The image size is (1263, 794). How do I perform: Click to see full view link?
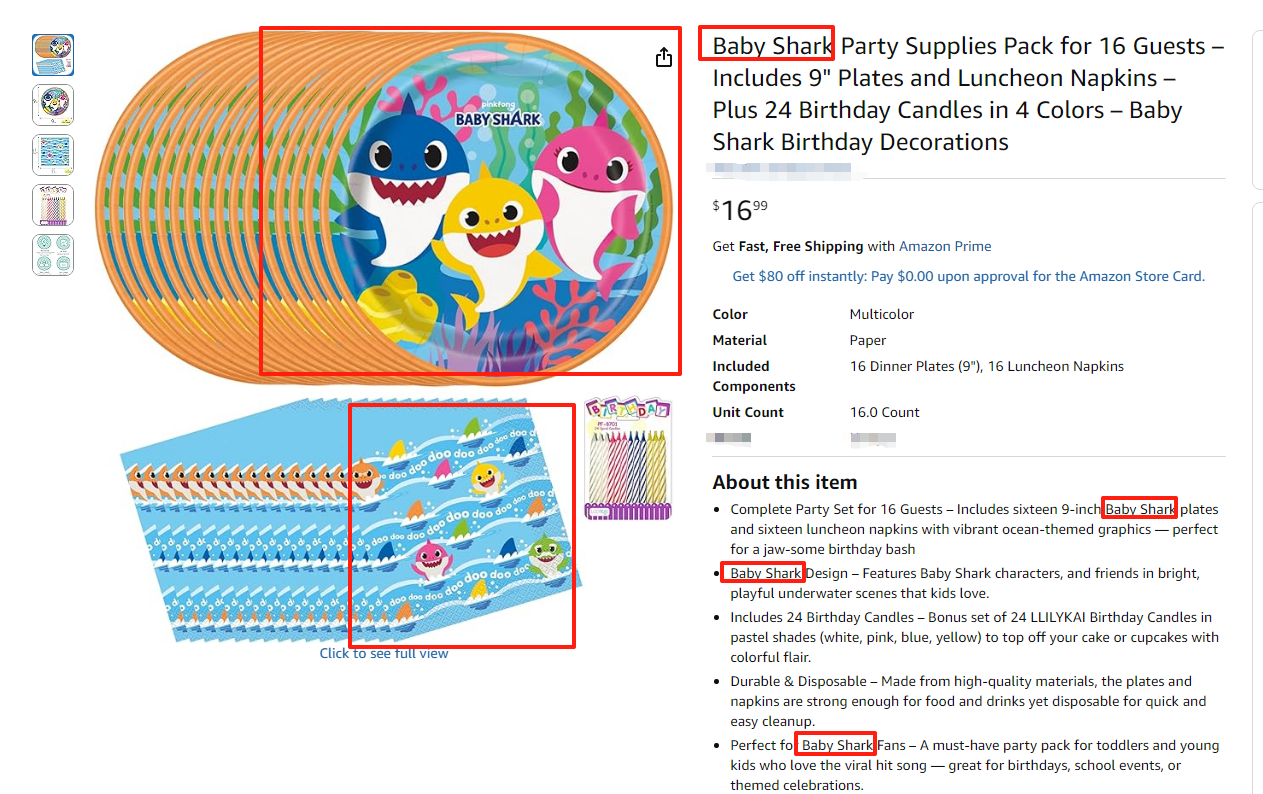coord(384,653)
